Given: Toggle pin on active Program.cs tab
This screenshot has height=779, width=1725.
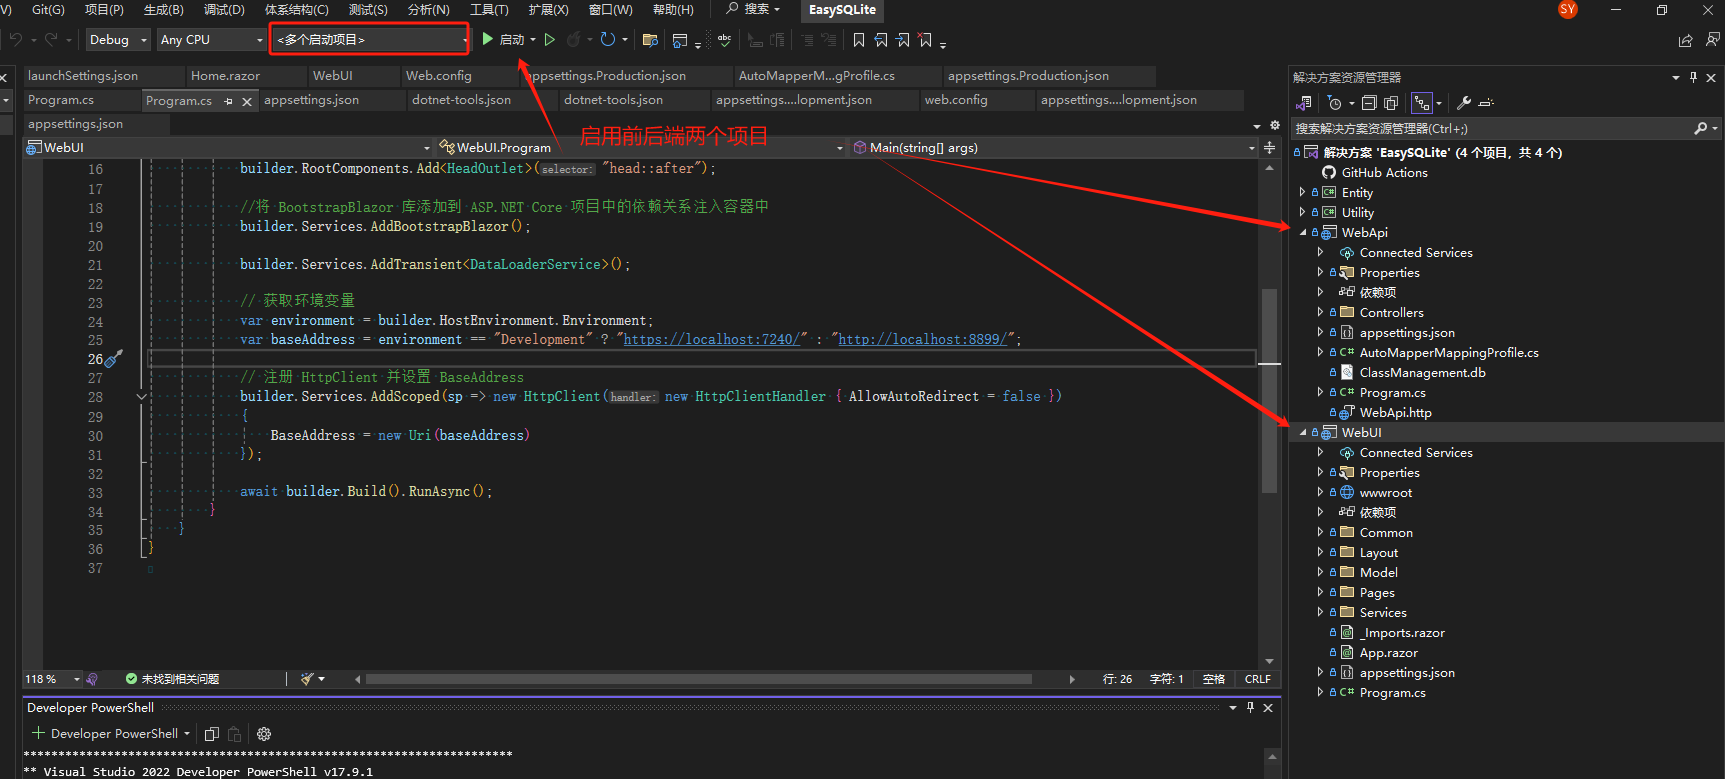Looking at the screenshot, I should [228, 101].
